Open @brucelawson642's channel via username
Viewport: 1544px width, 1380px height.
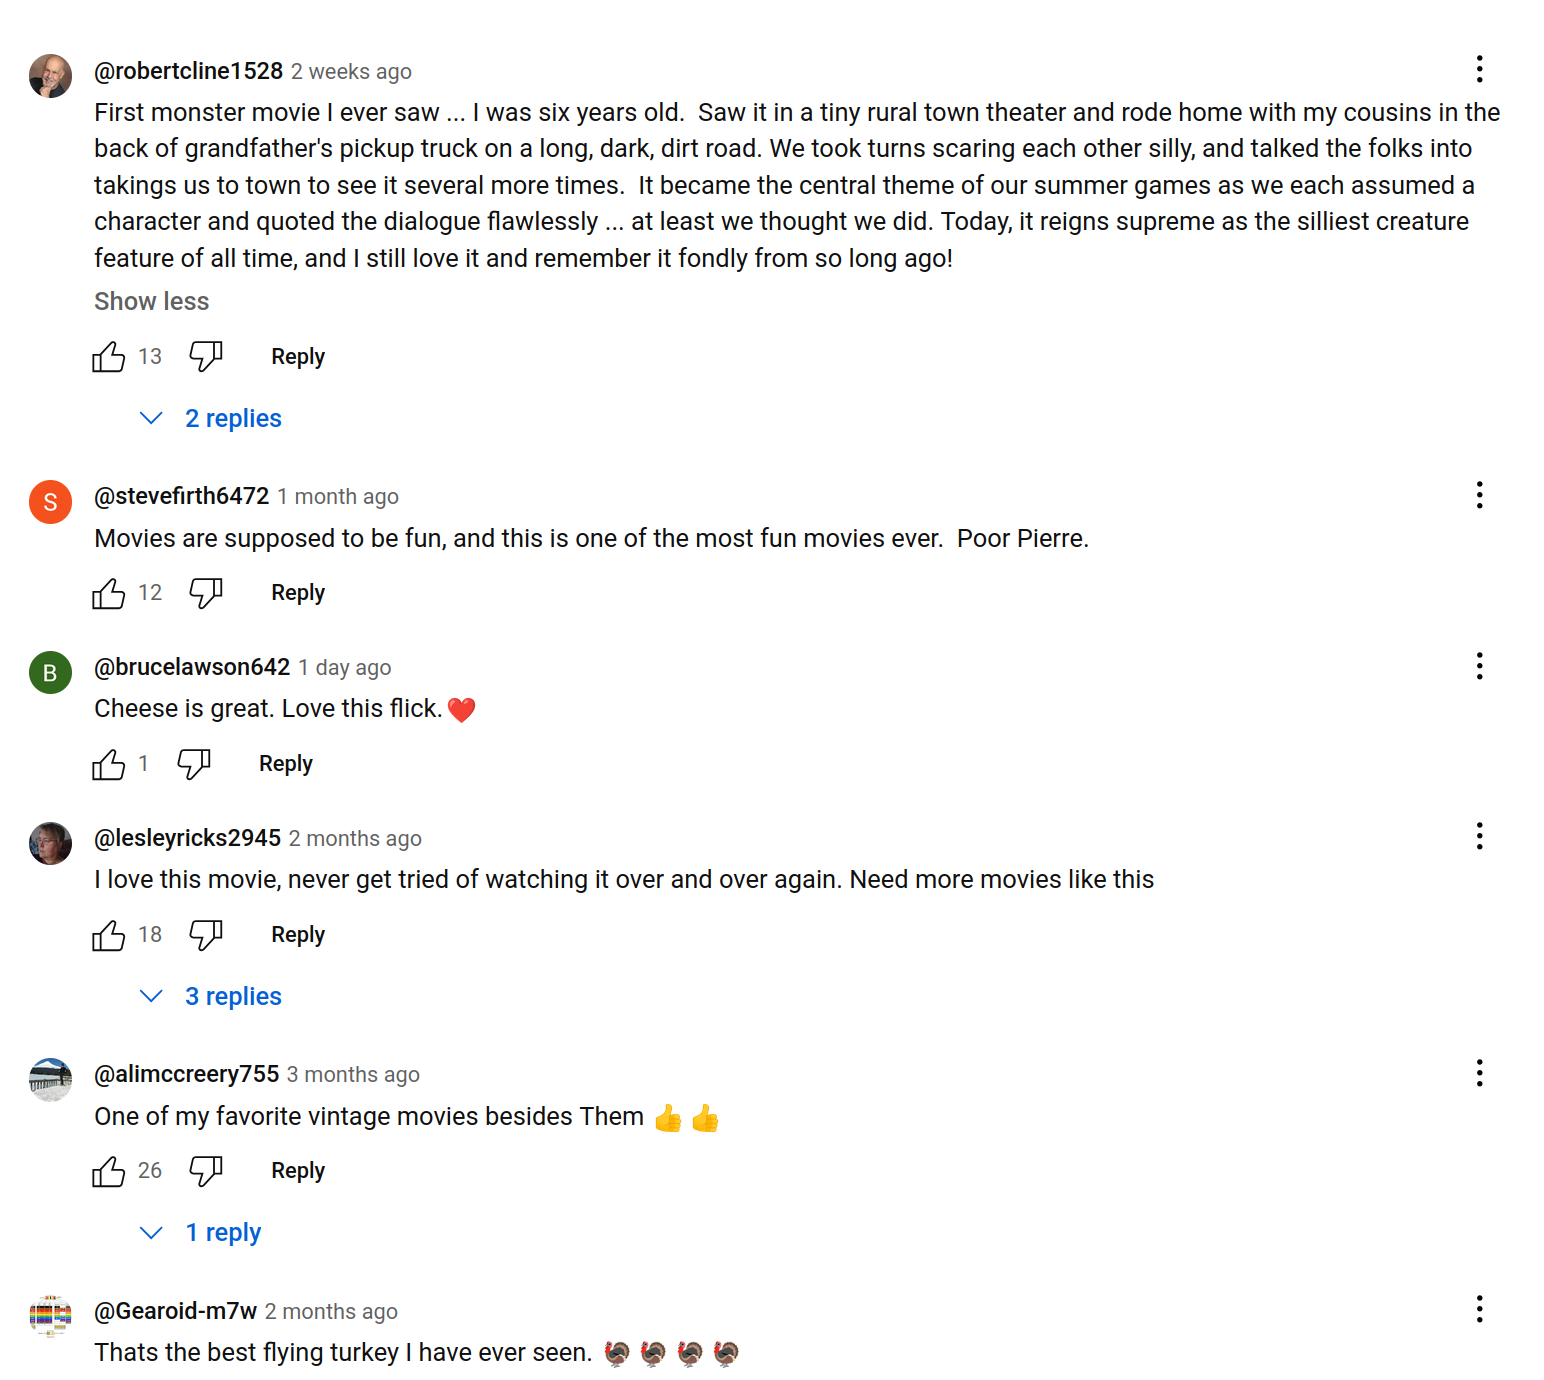pos(192,667)
